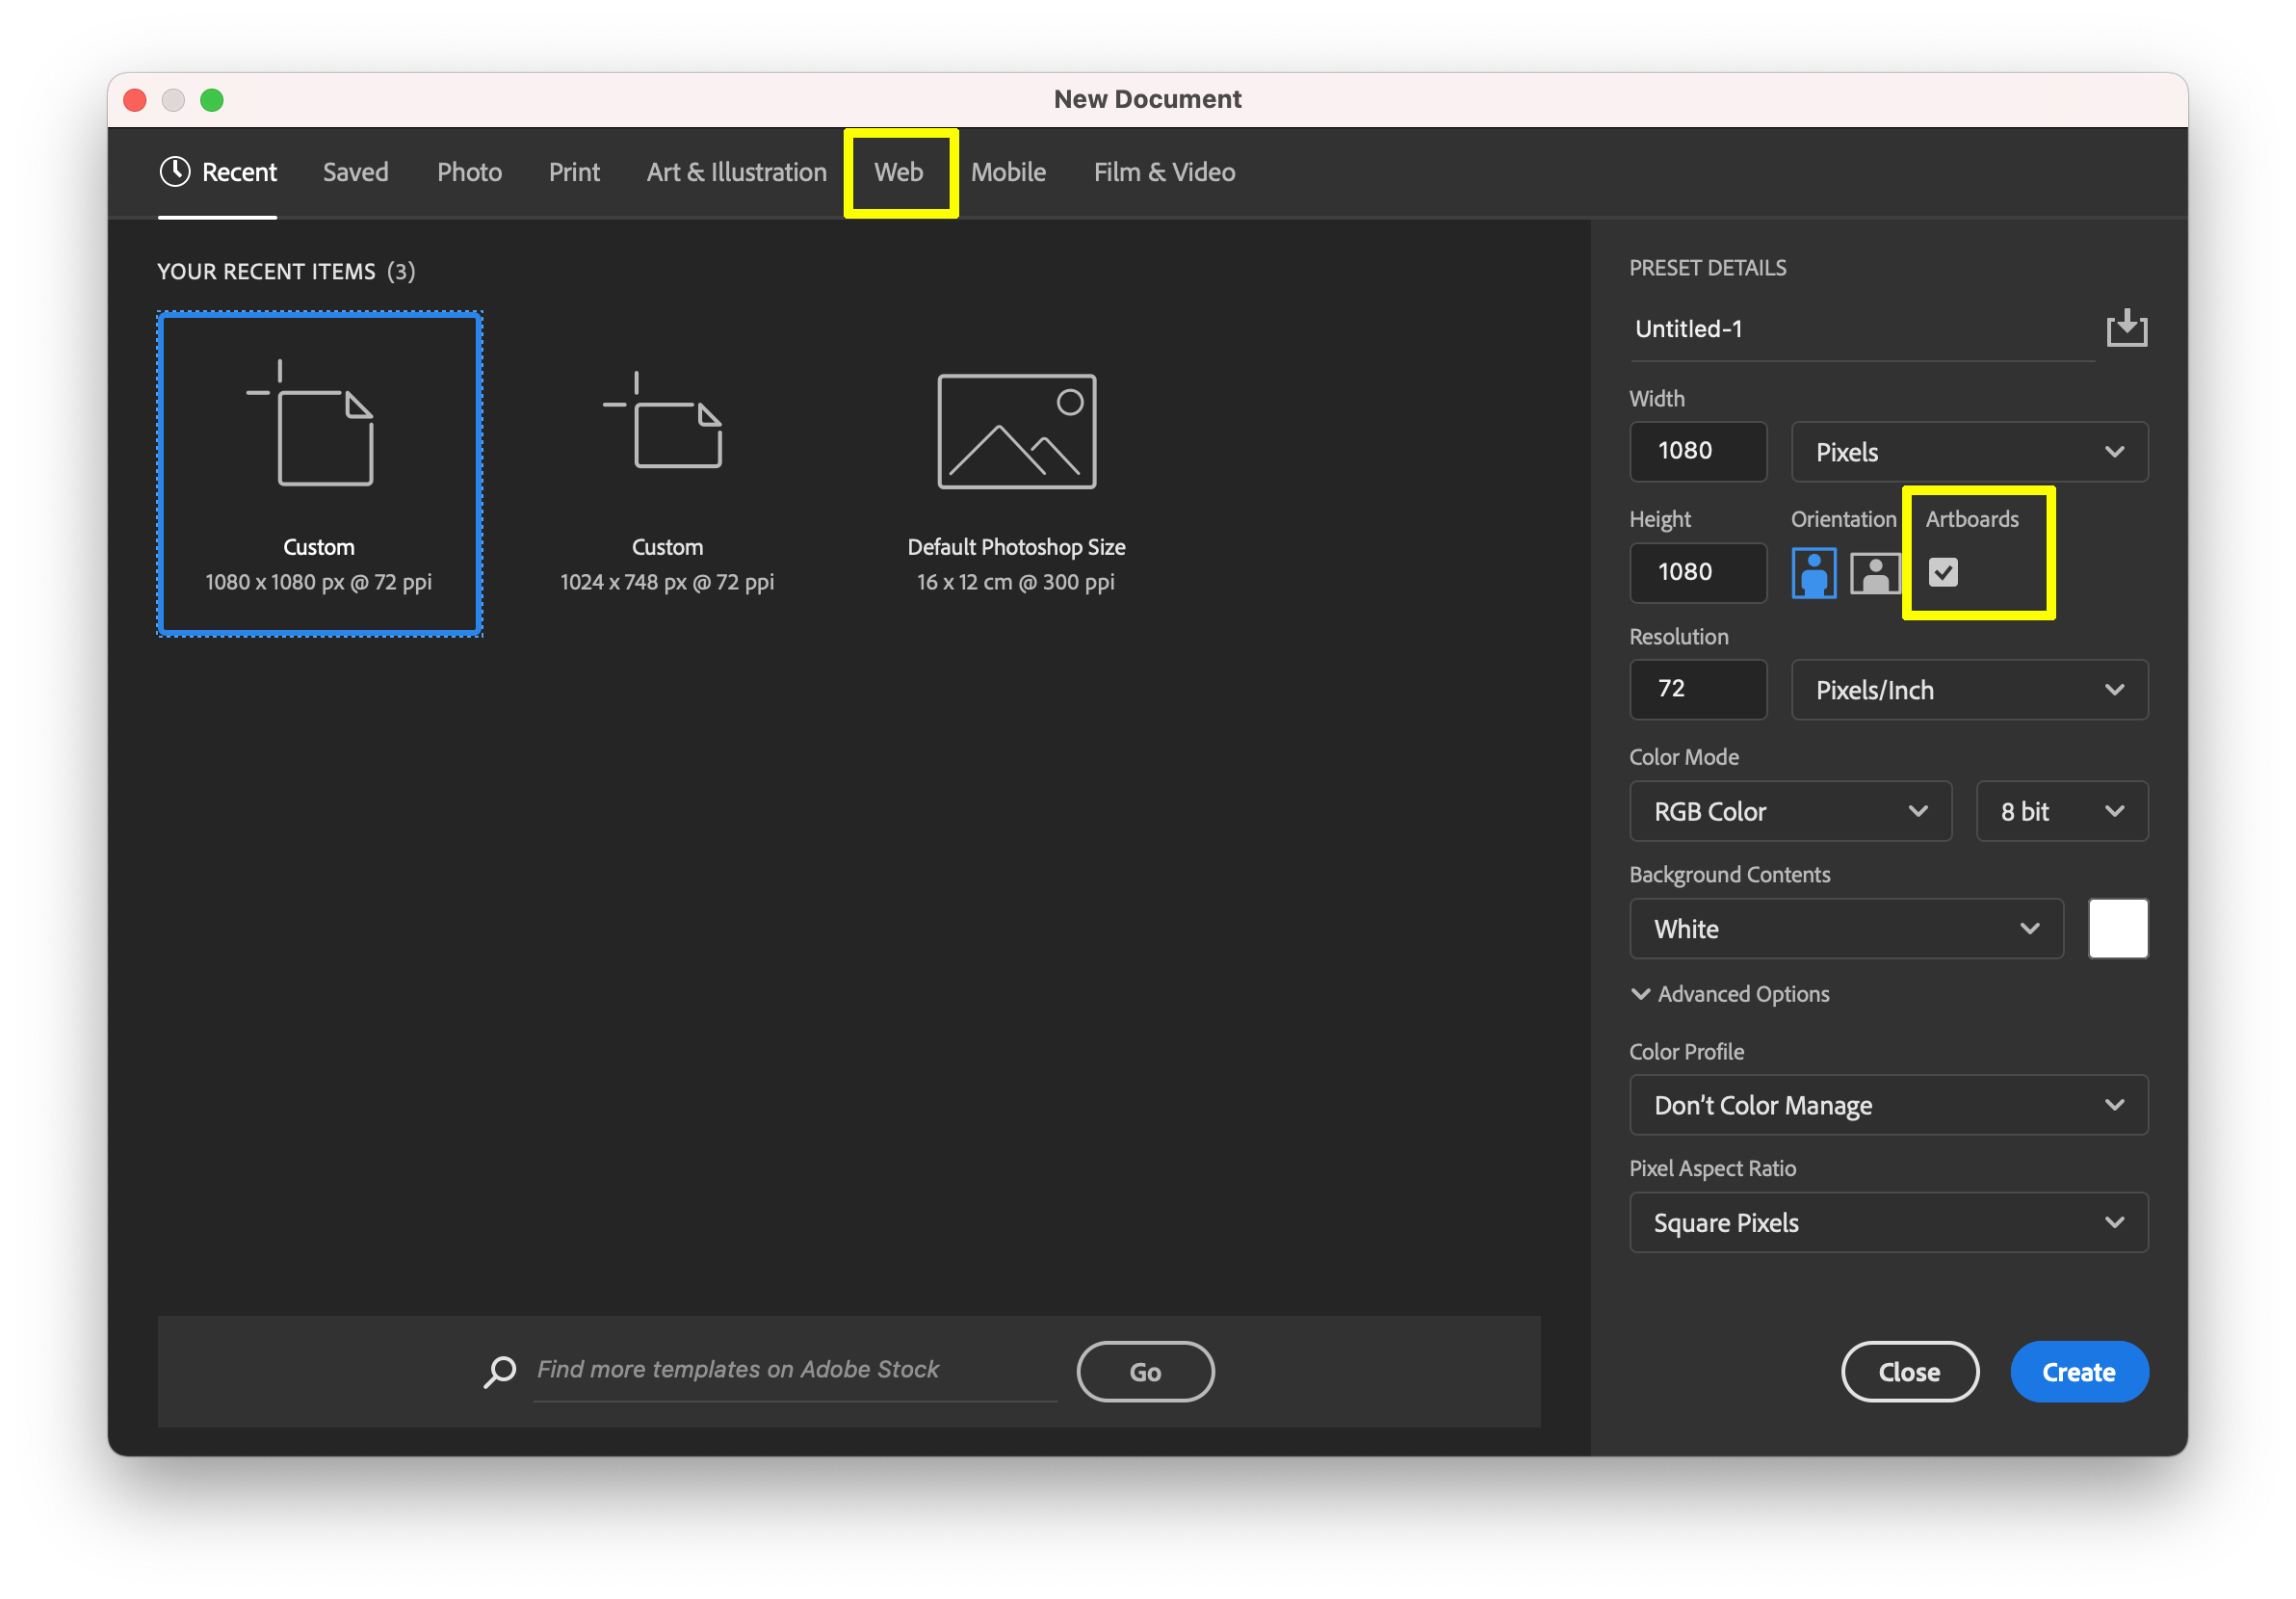Select landscape orientation icon

pos(1874,573)
